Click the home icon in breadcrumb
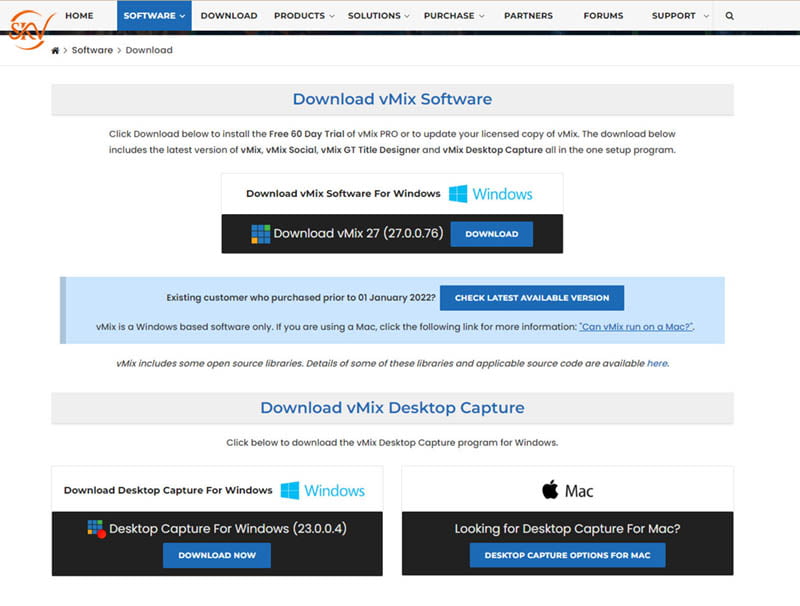Screen dimensions: 800x606 56,50
